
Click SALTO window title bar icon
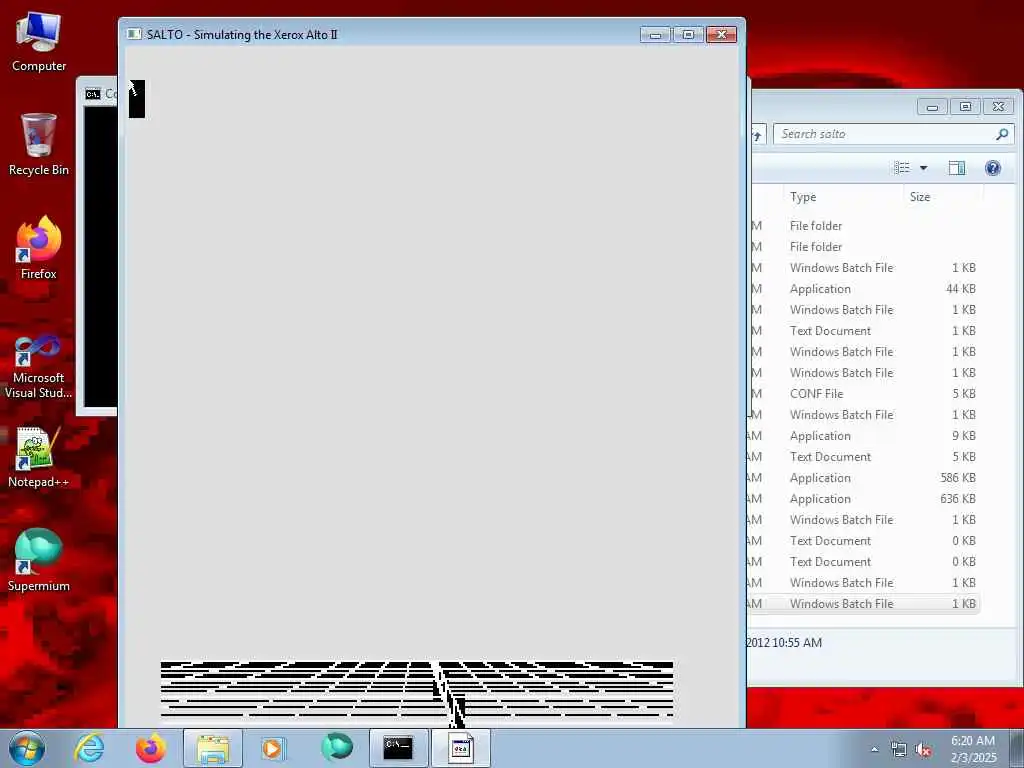click(134, 34)
